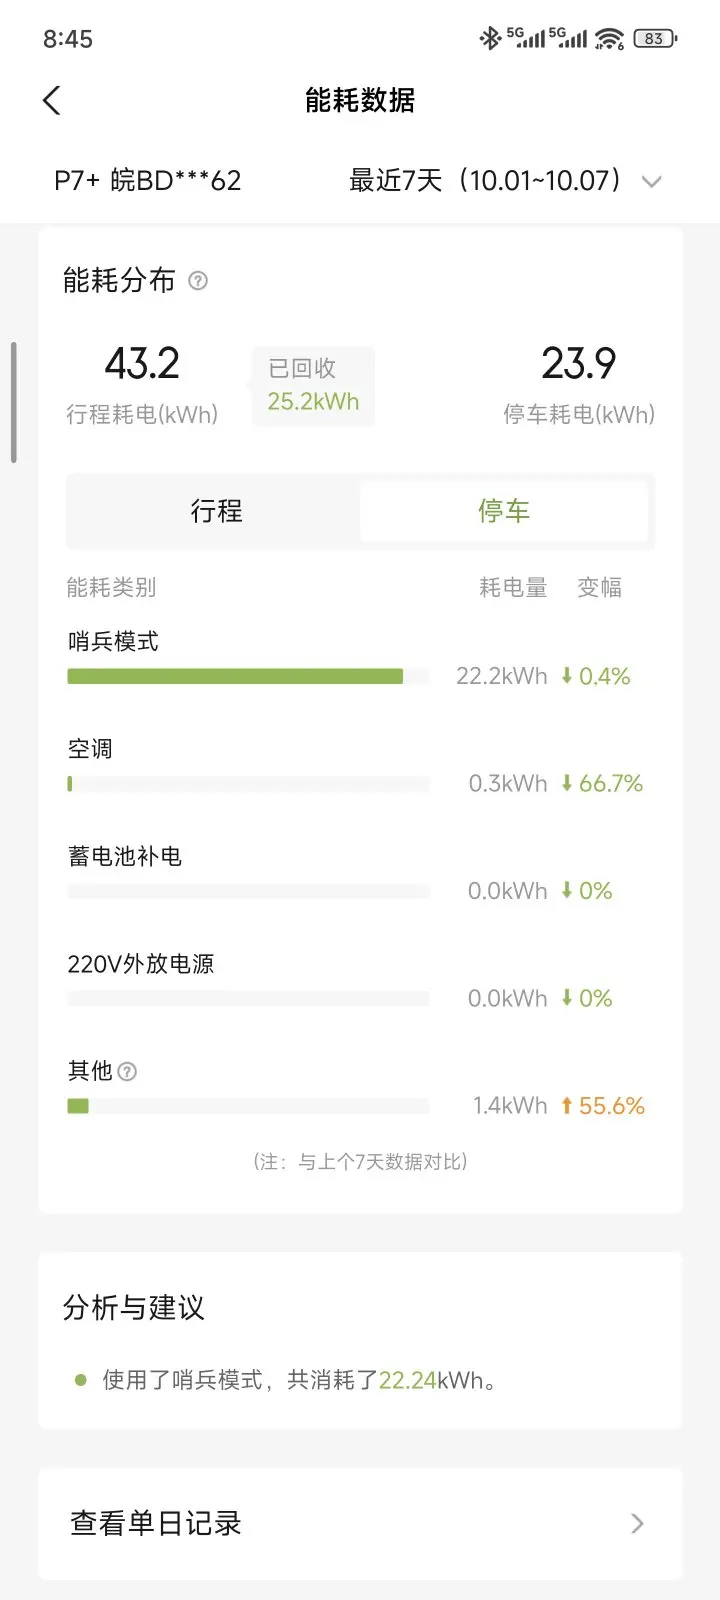Tap the Wi-Fi status icon
The image size is (720, 1600).
pos(609,39)
